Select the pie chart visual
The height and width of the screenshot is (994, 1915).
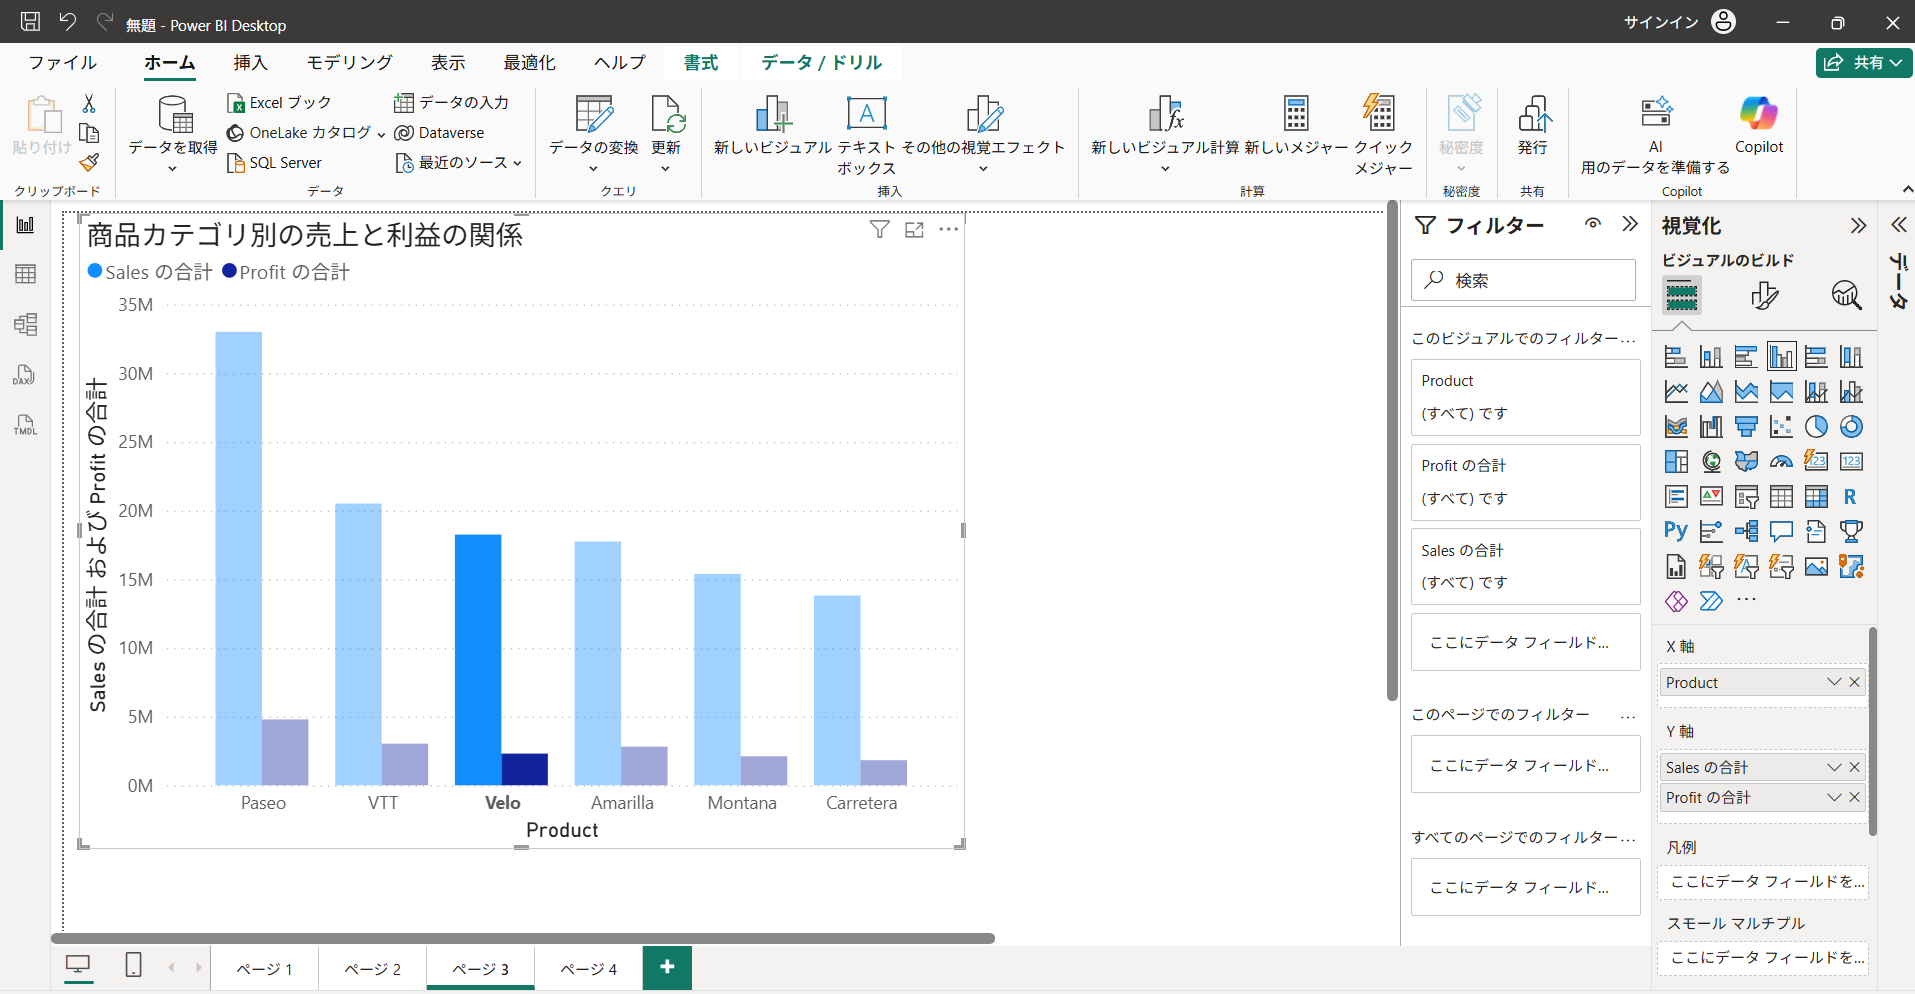coord(1816,427)
